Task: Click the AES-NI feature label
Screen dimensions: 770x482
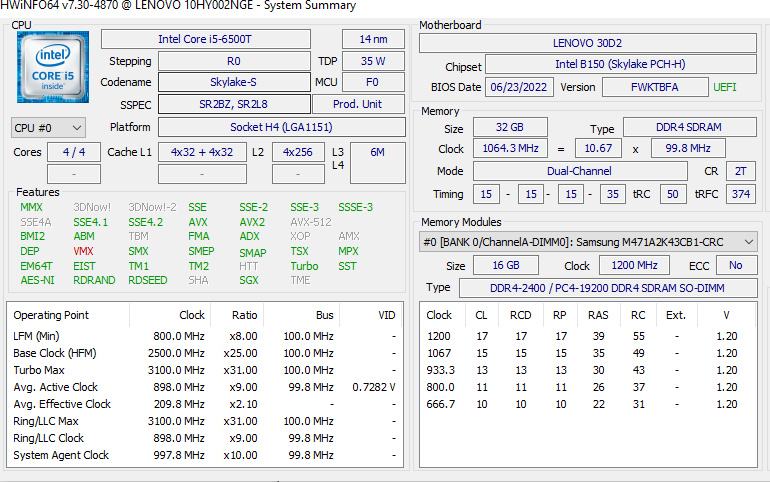Action: pos(37,281)
